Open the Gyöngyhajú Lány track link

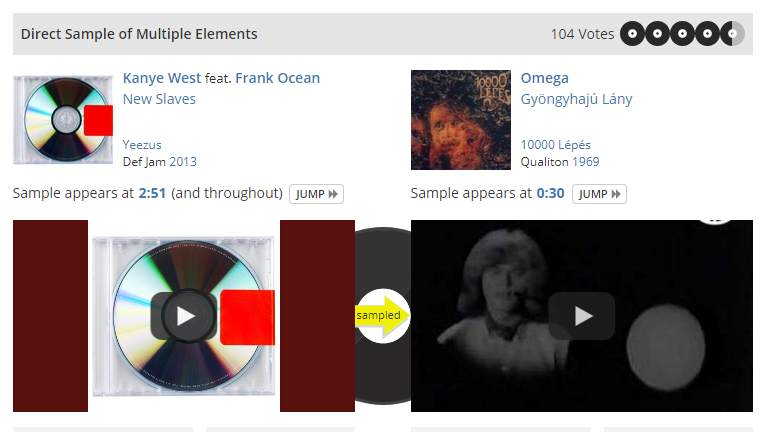click(x=576, y=99)
